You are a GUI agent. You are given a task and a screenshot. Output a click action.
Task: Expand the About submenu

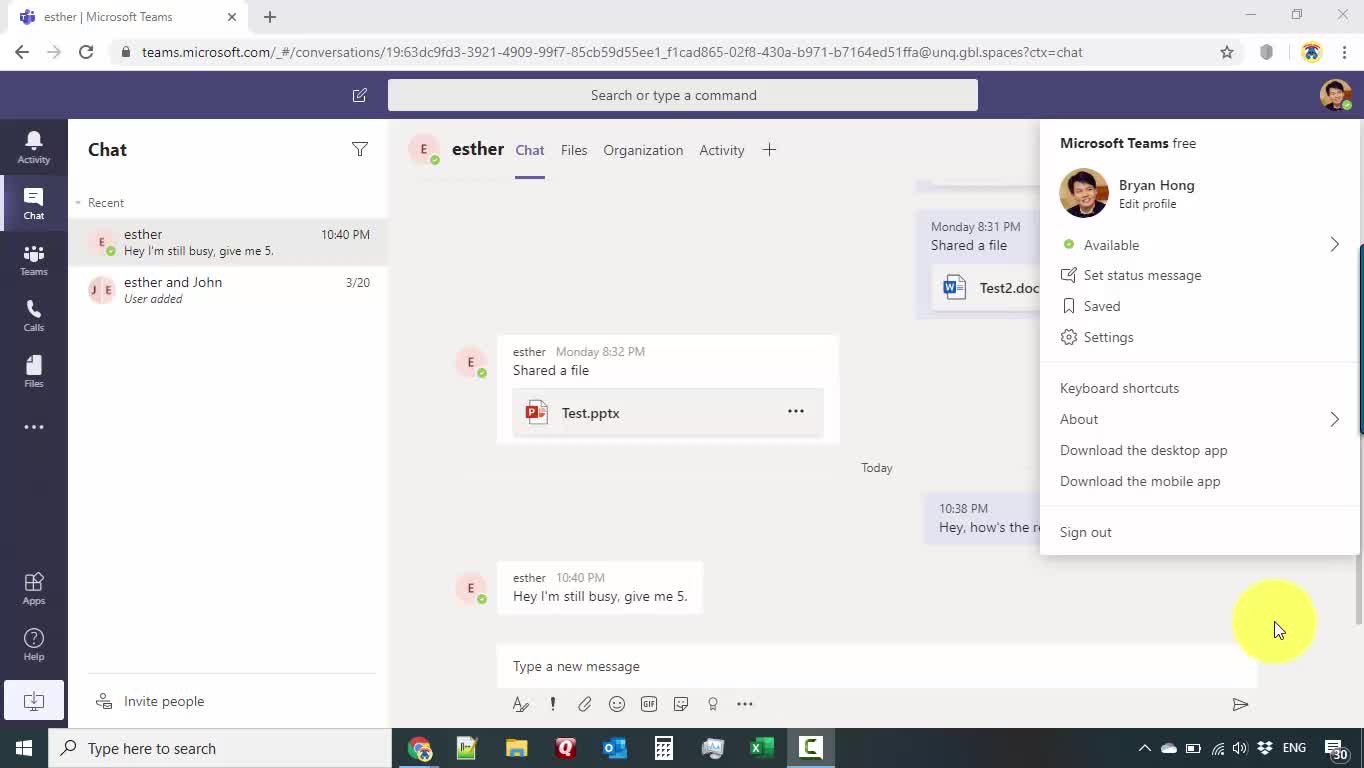[1333, 419]
